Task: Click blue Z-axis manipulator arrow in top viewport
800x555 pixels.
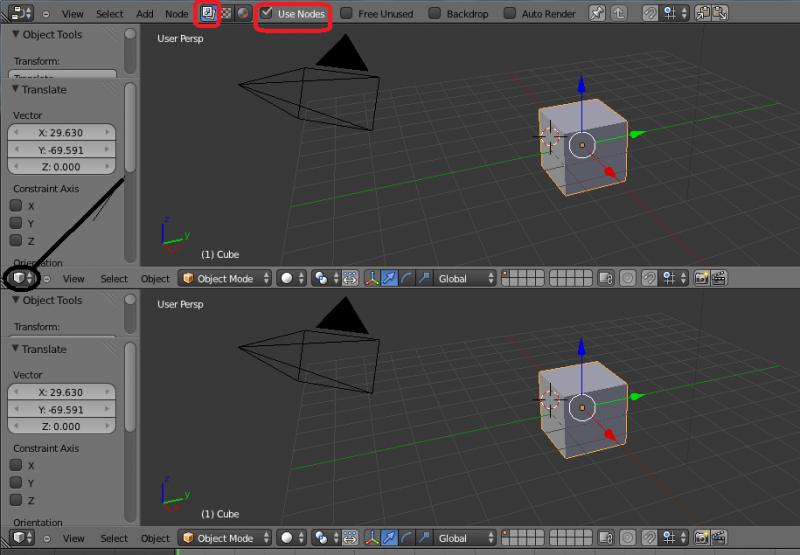Action: 581,85
